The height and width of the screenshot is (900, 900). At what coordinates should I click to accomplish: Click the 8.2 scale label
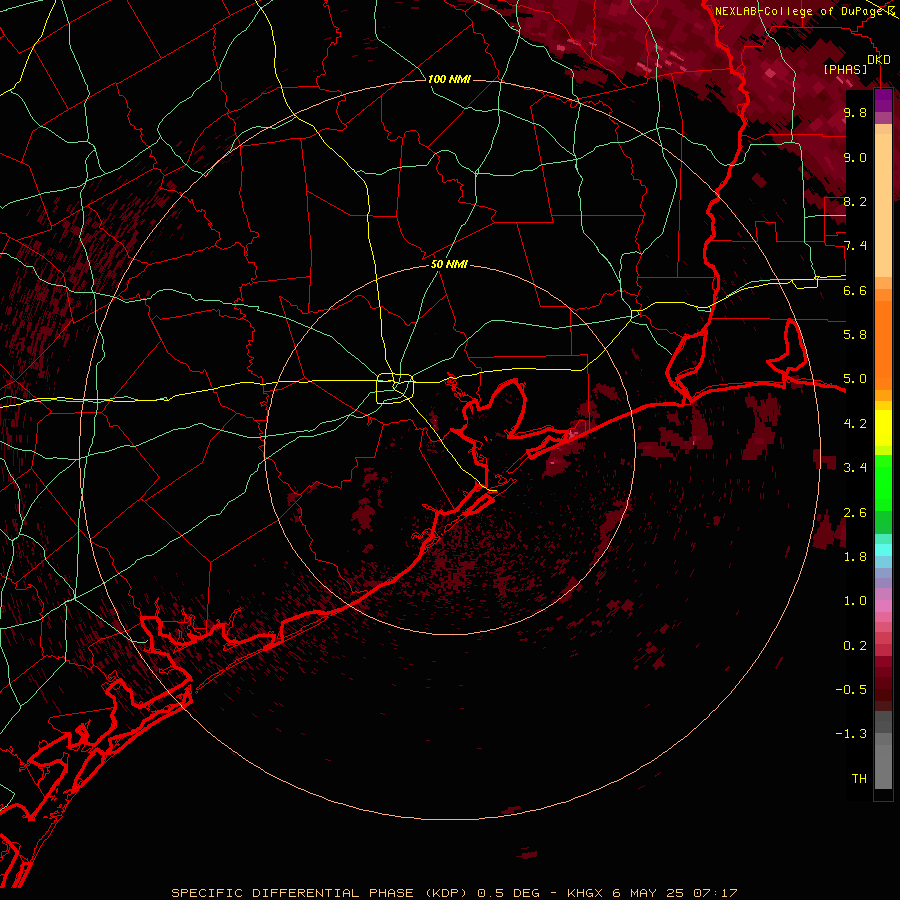click(855, 201)
